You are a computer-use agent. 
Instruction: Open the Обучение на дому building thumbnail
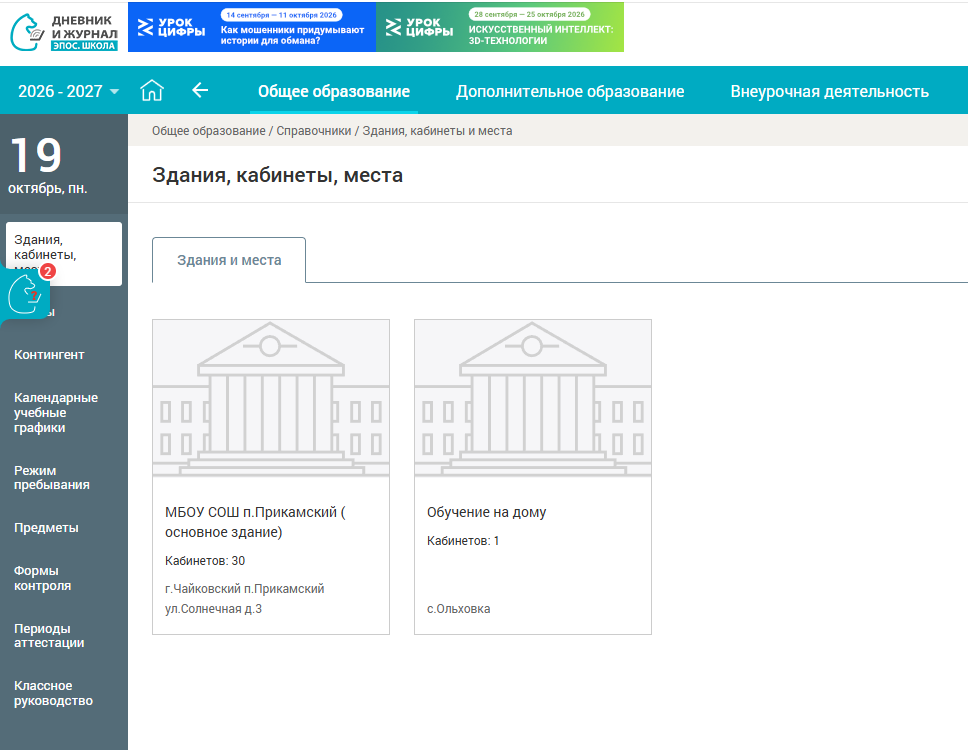tap(533, 398)
